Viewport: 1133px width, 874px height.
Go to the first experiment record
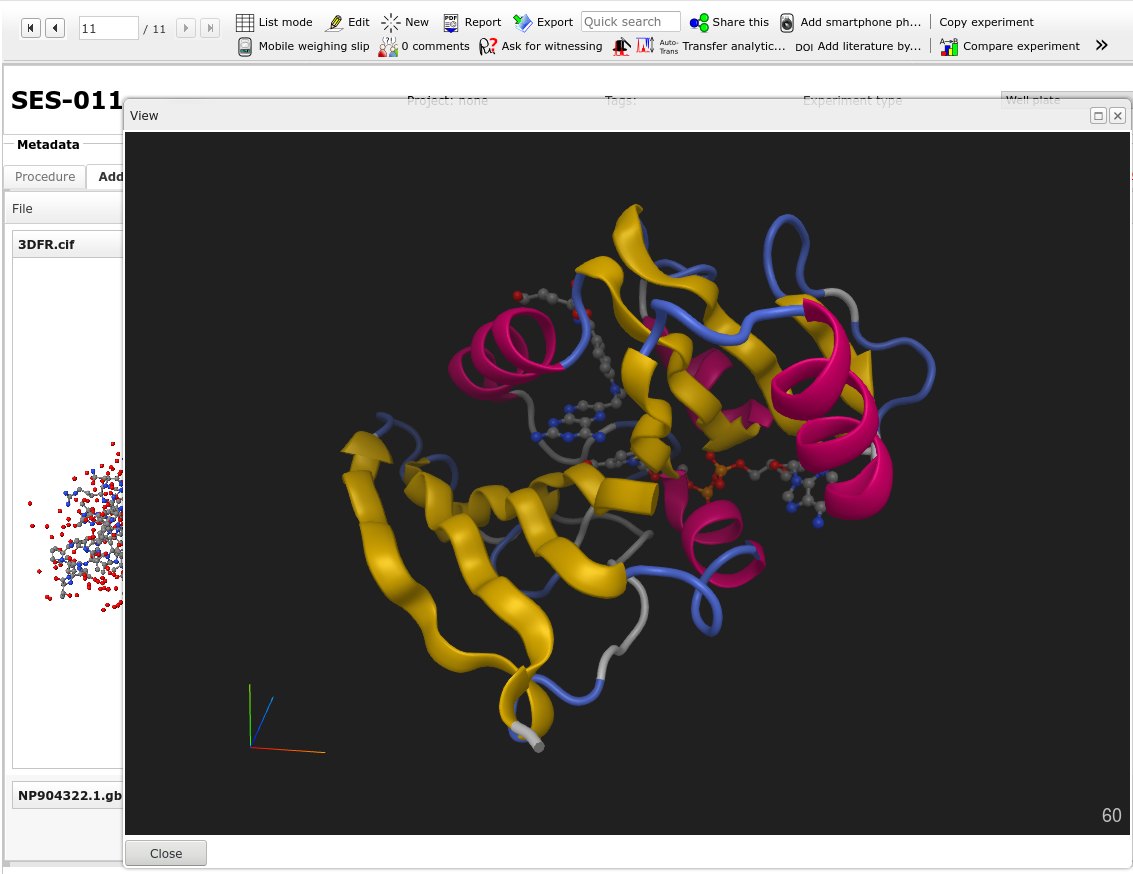coord(31,28)
